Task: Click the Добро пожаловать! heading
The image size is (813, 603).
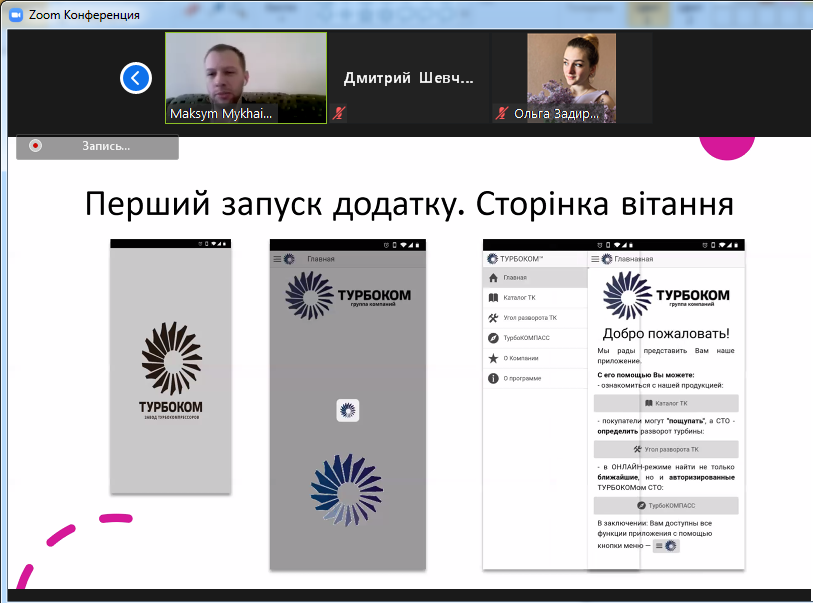Action: click(x=666, y=333)
